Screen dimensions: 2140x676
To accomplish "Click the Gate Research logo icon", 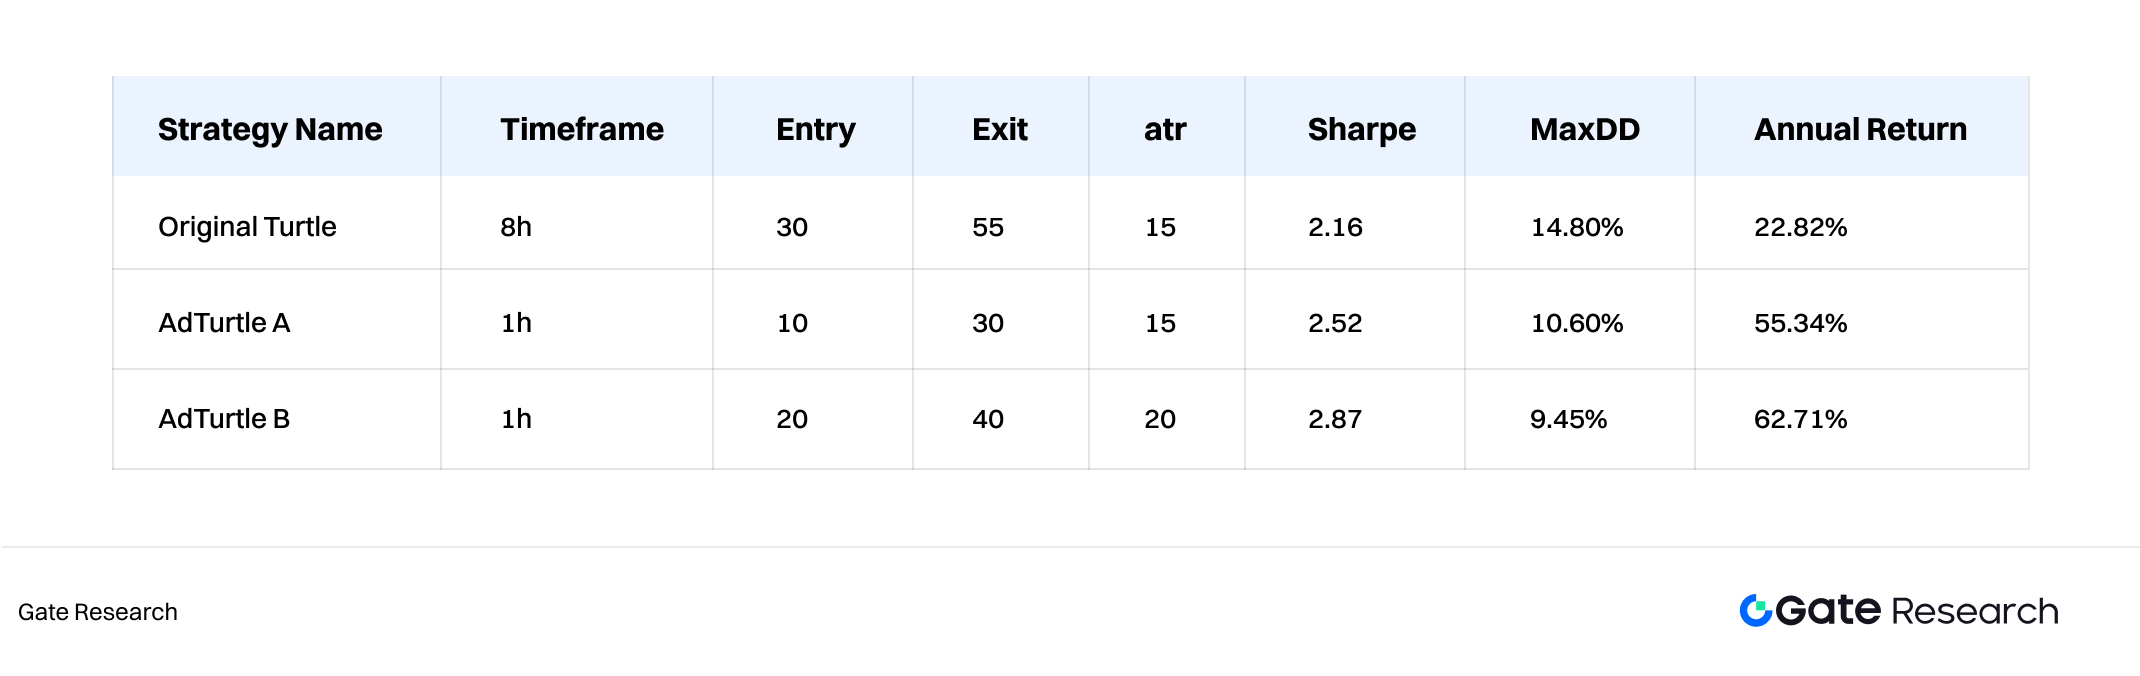I will [1756, 610].
